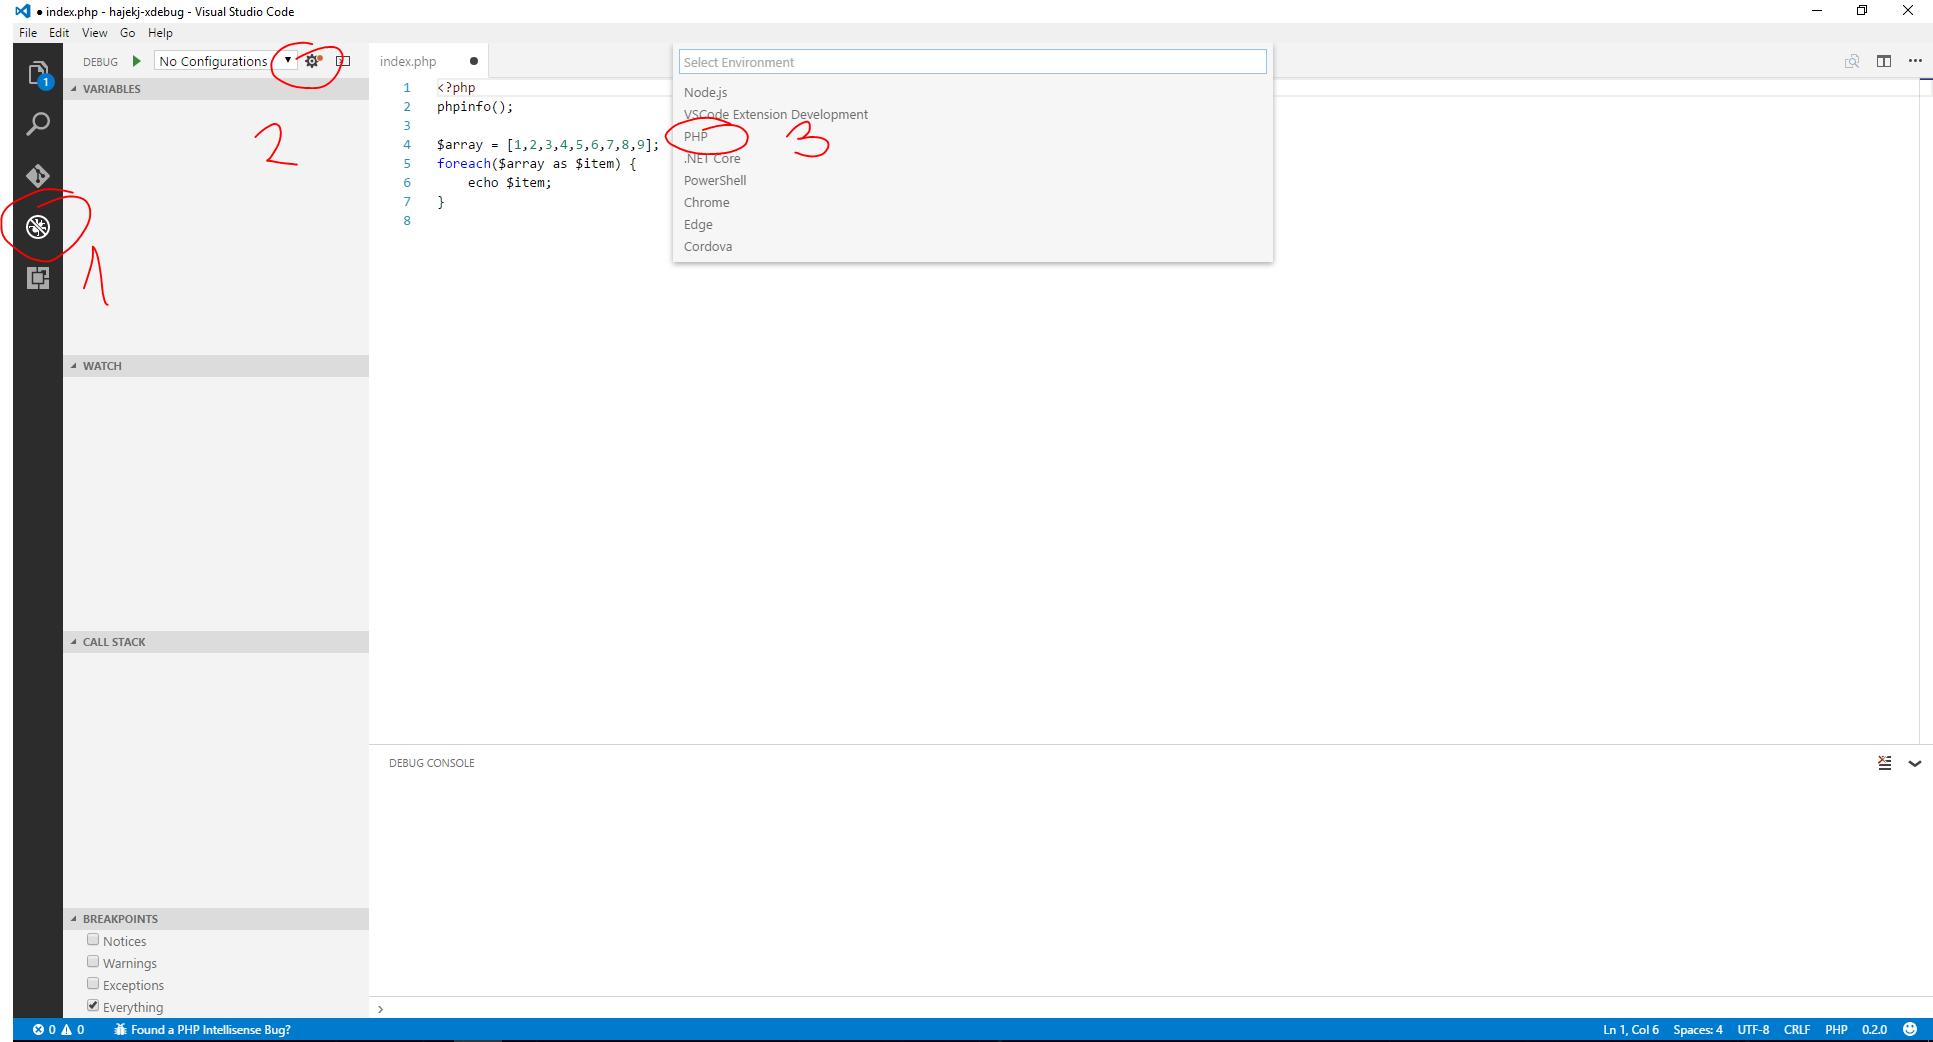
Task: Open launch.json via gear icon
Action: (312, 61)
